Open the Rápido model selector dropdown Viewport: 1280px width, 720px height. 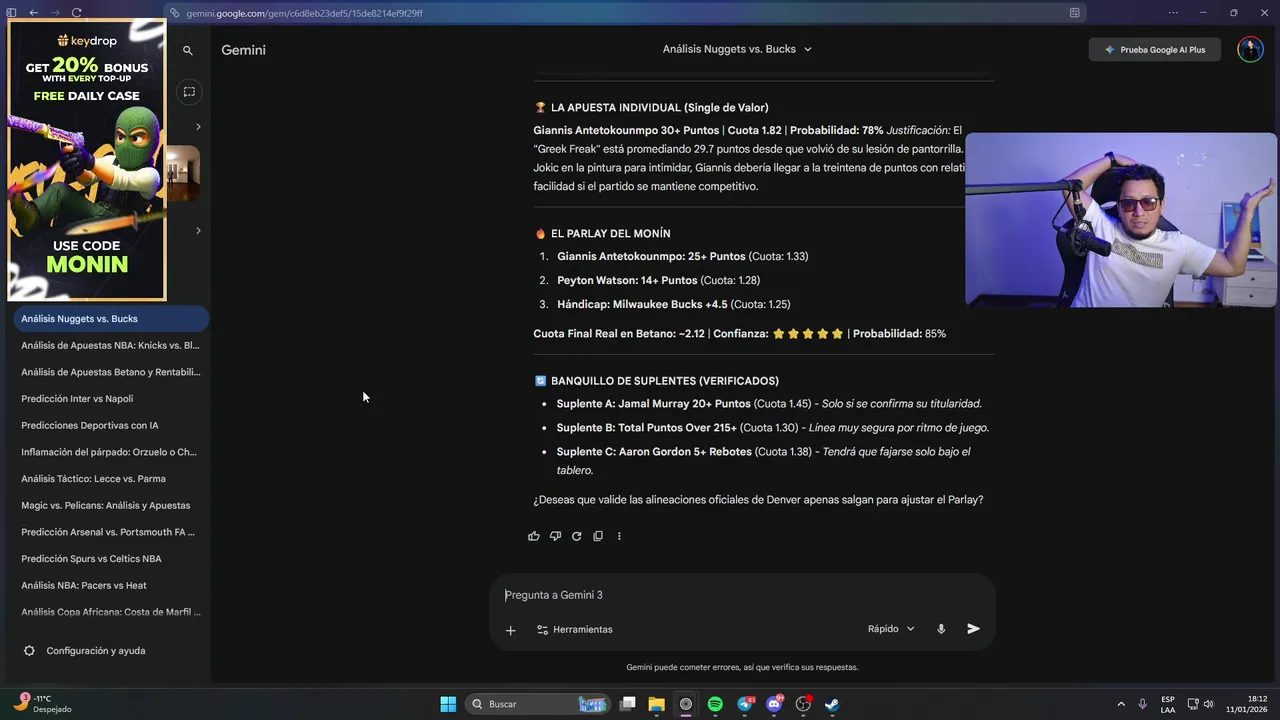pyautogui.click(x=891, y=629)
